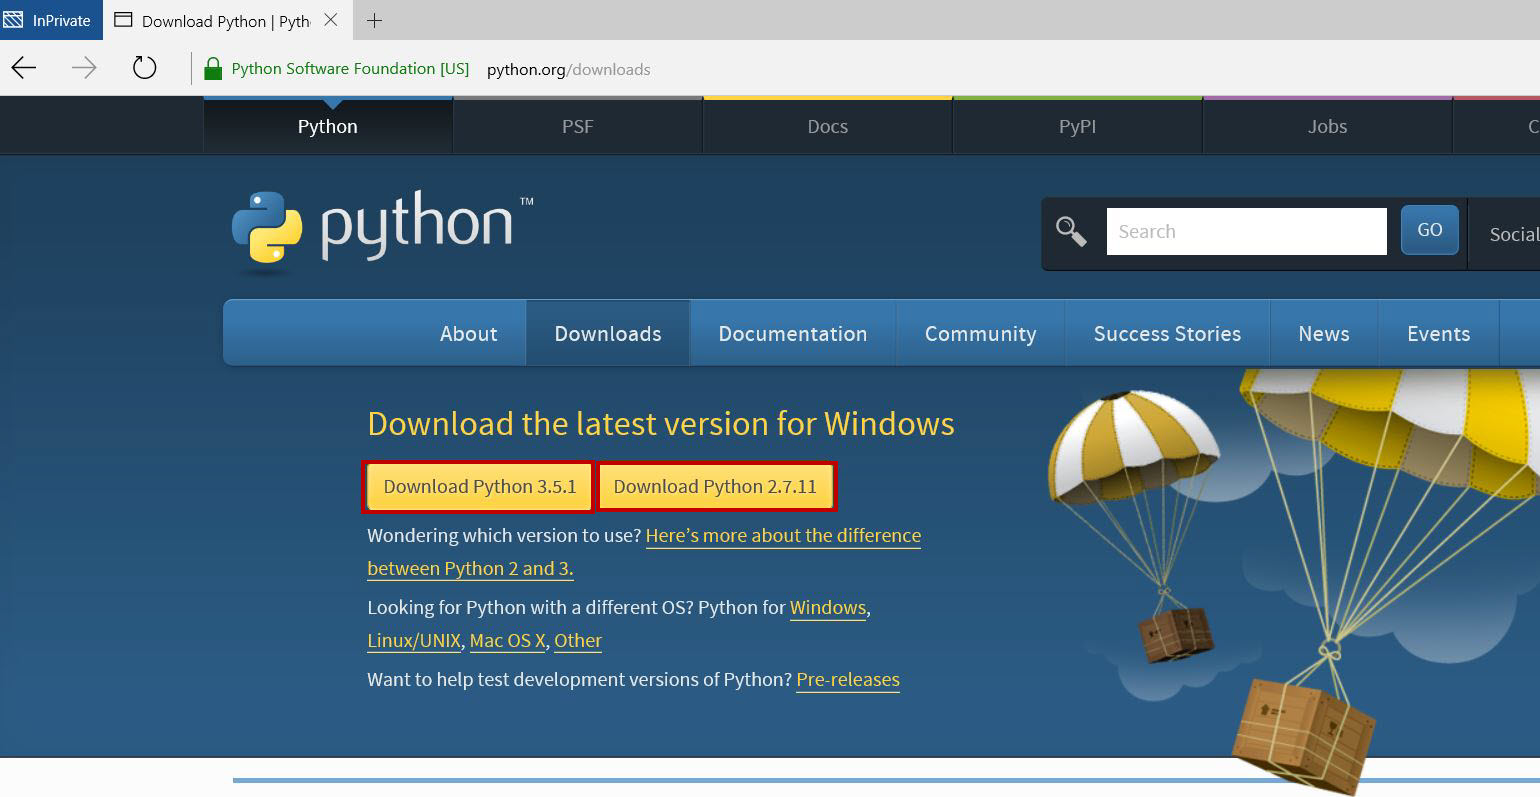1540x797 pixels.
Task: Click inside the Search field
Action: [1246, 231]
